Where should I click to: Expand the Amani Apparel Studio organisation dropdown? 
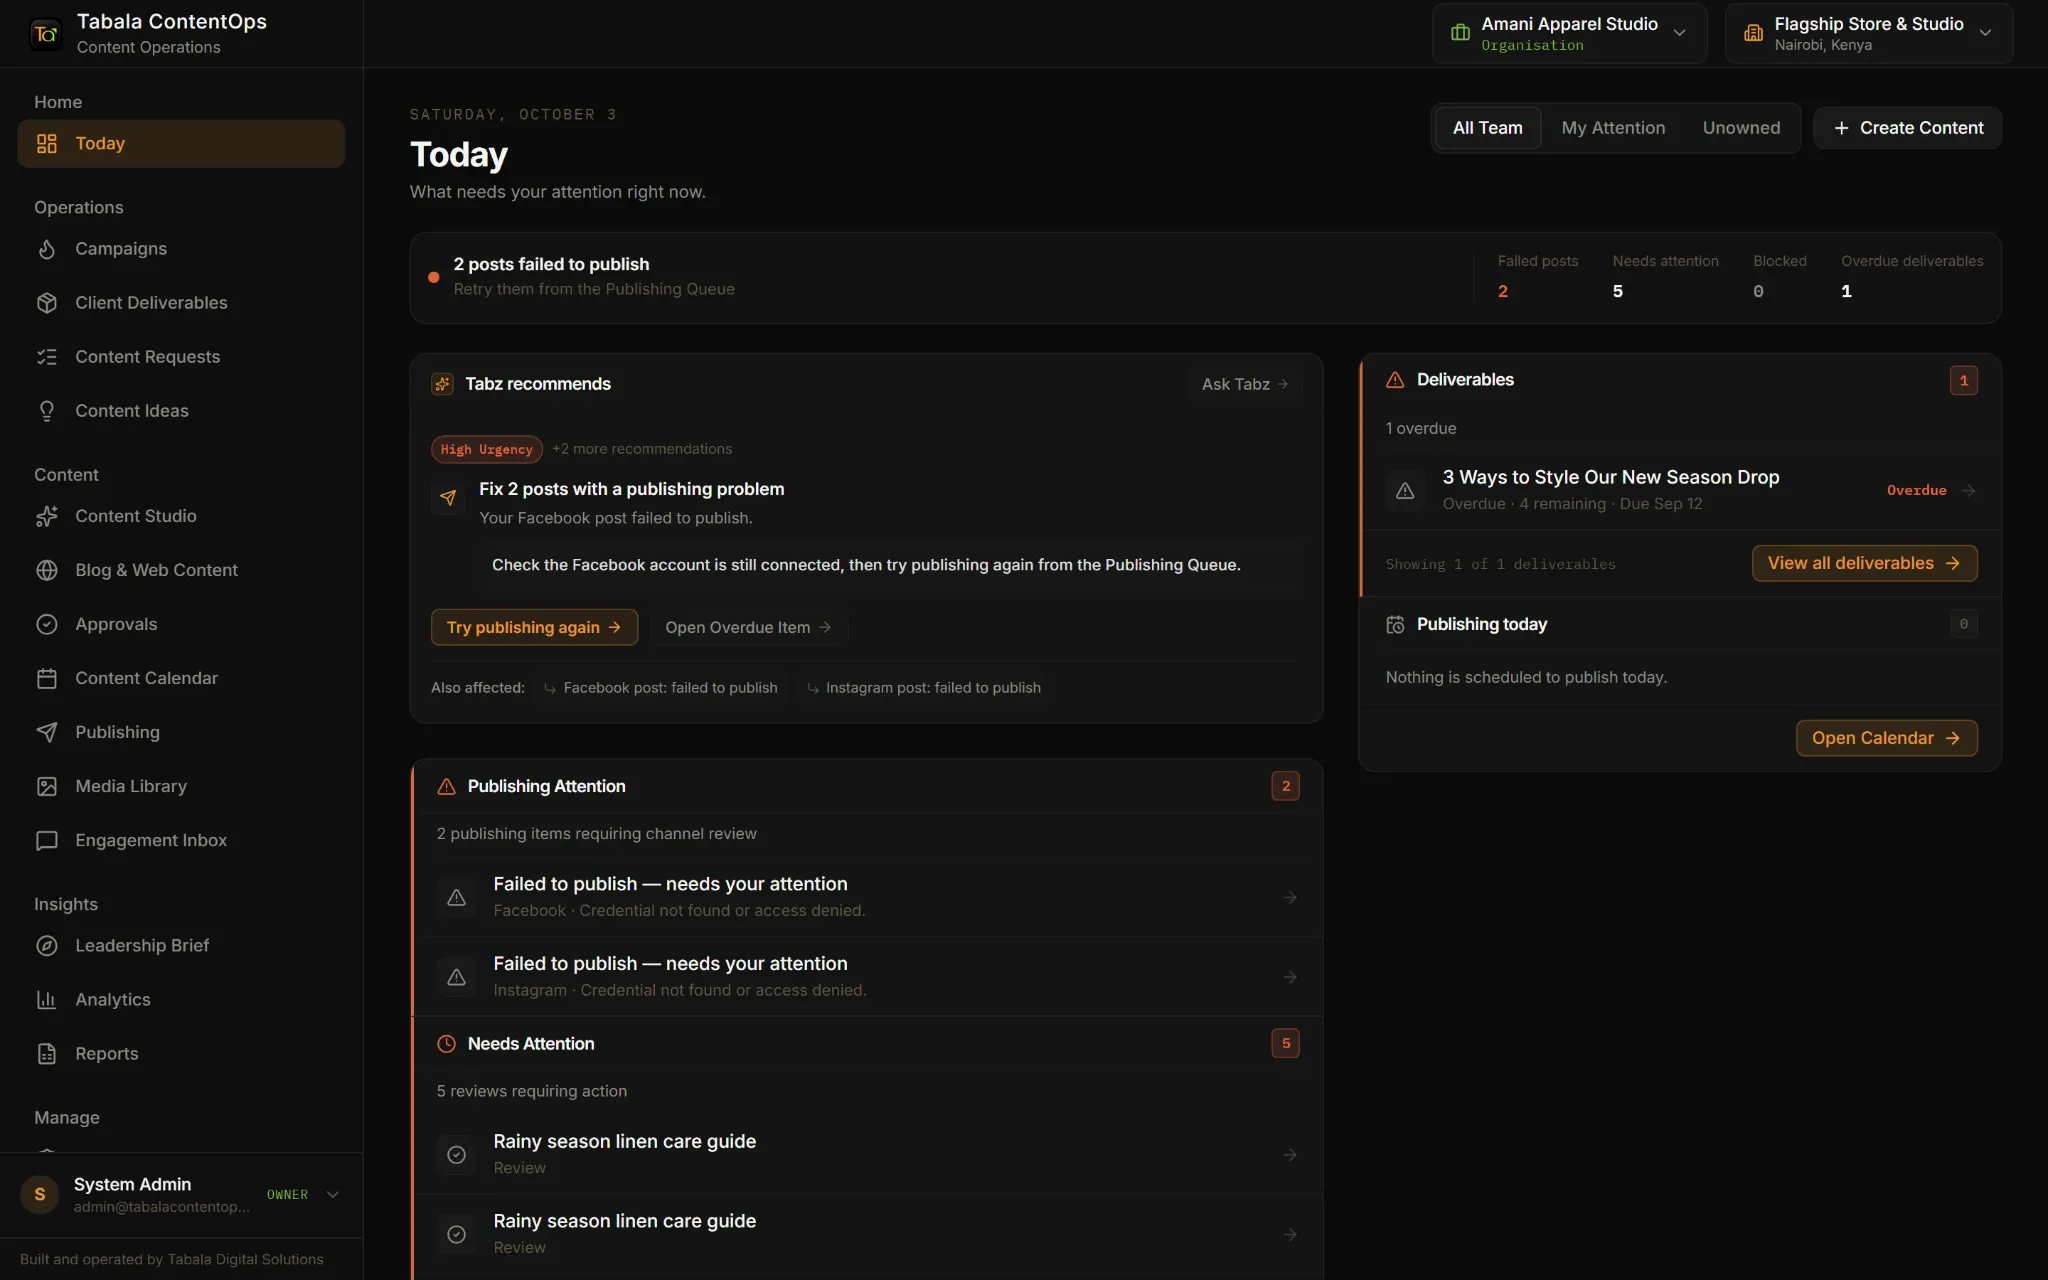[x=1569, y=33]
